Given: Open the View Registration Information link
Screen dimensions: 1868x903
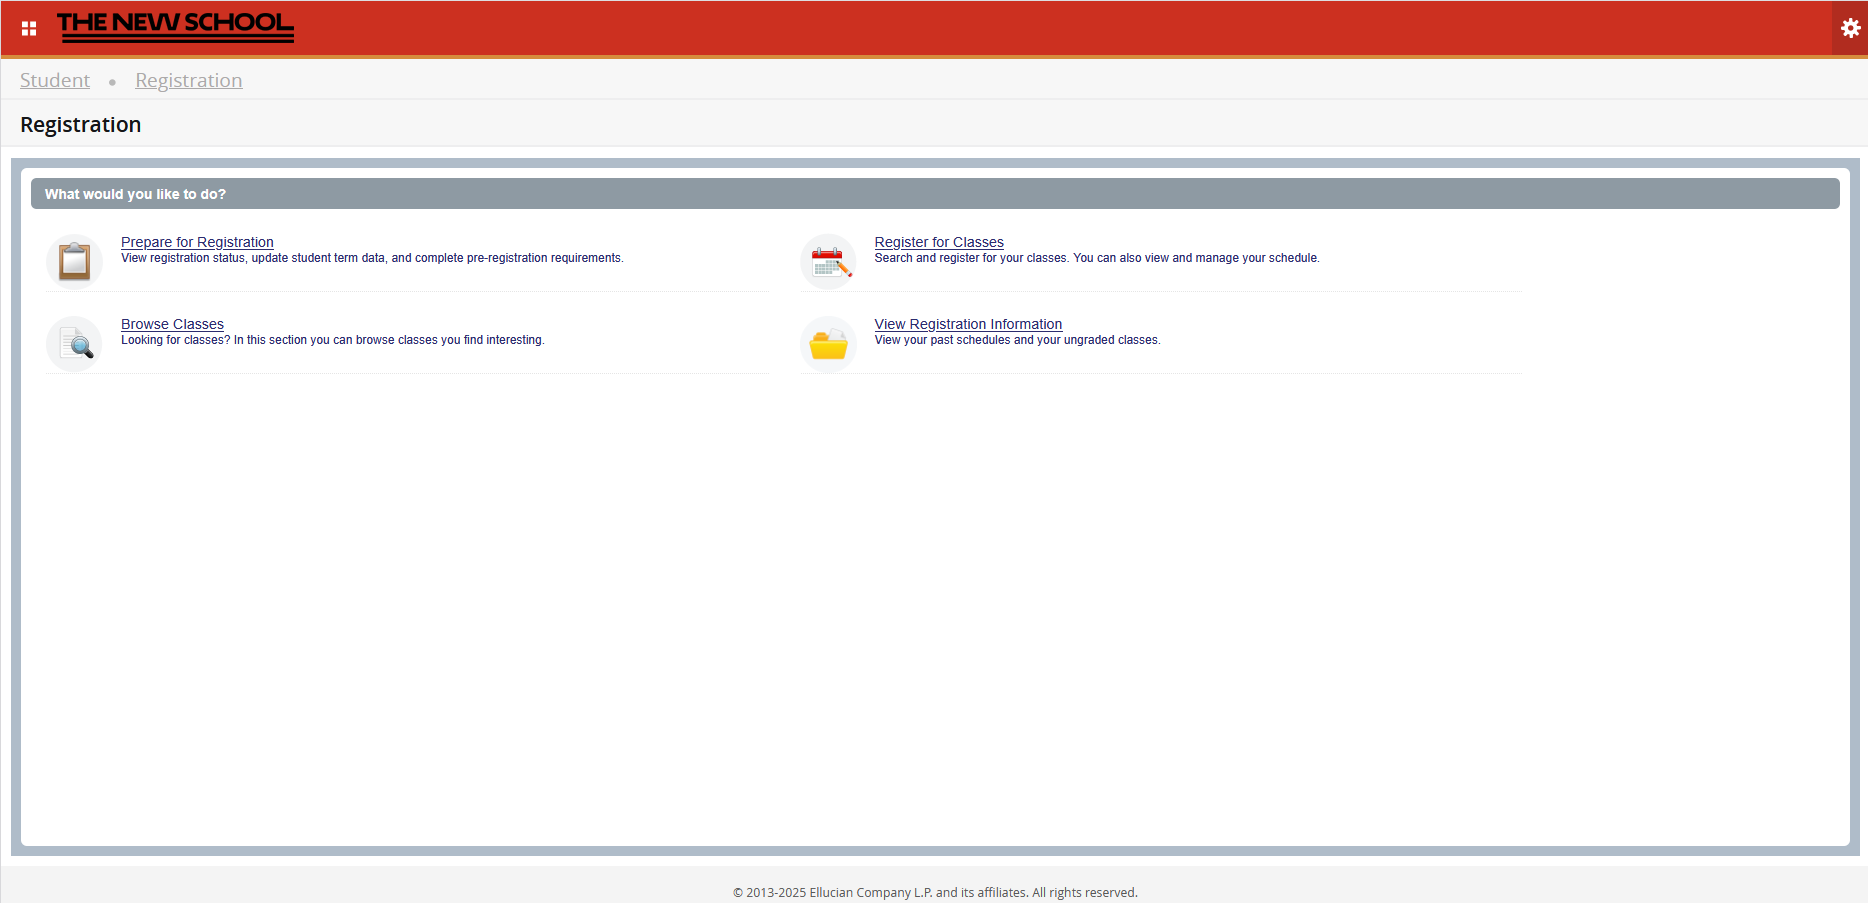Looking at the screenshot, I should [x=967, y=324].
